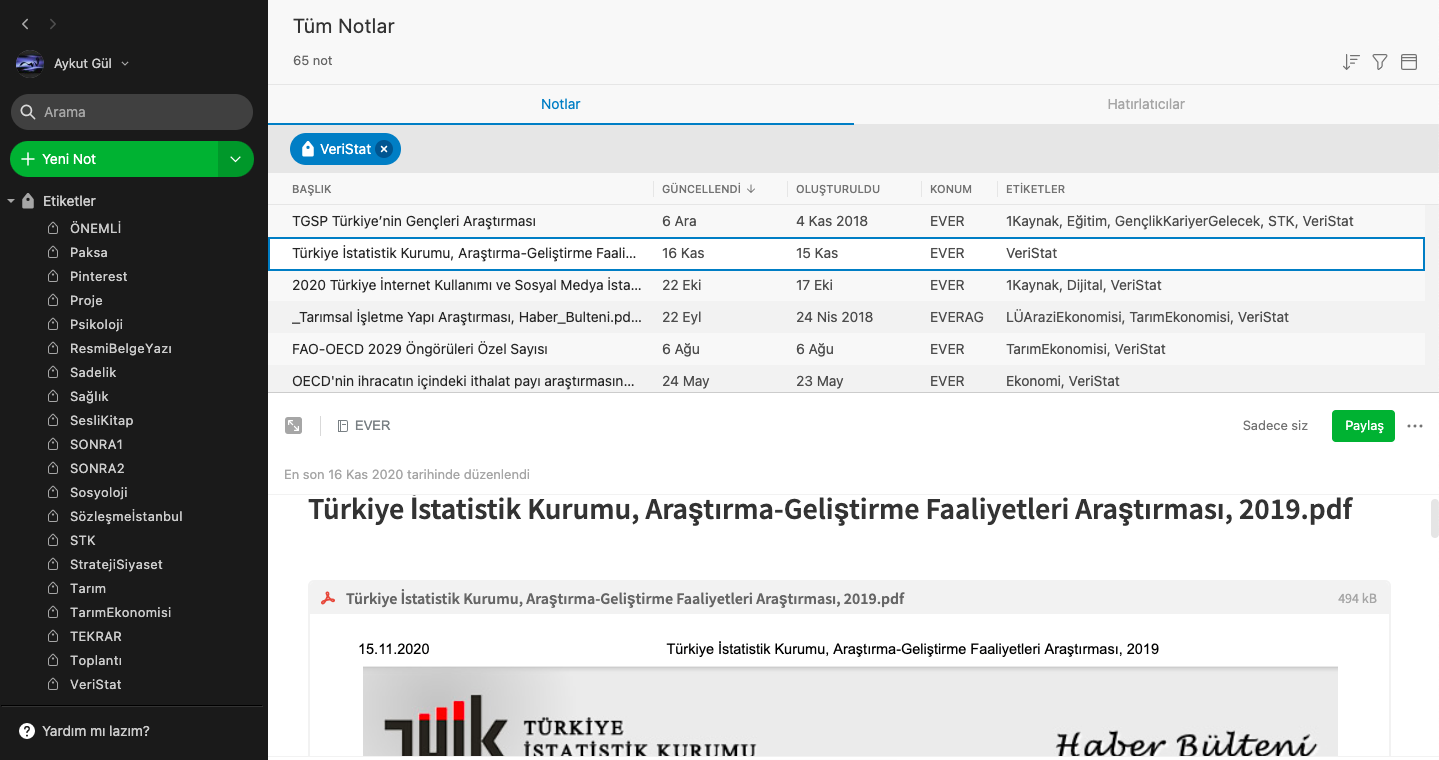Click the ETİKETLER column header
Image resolution: width=1439 pixels, height=760 pixels.
(1035, 189)
